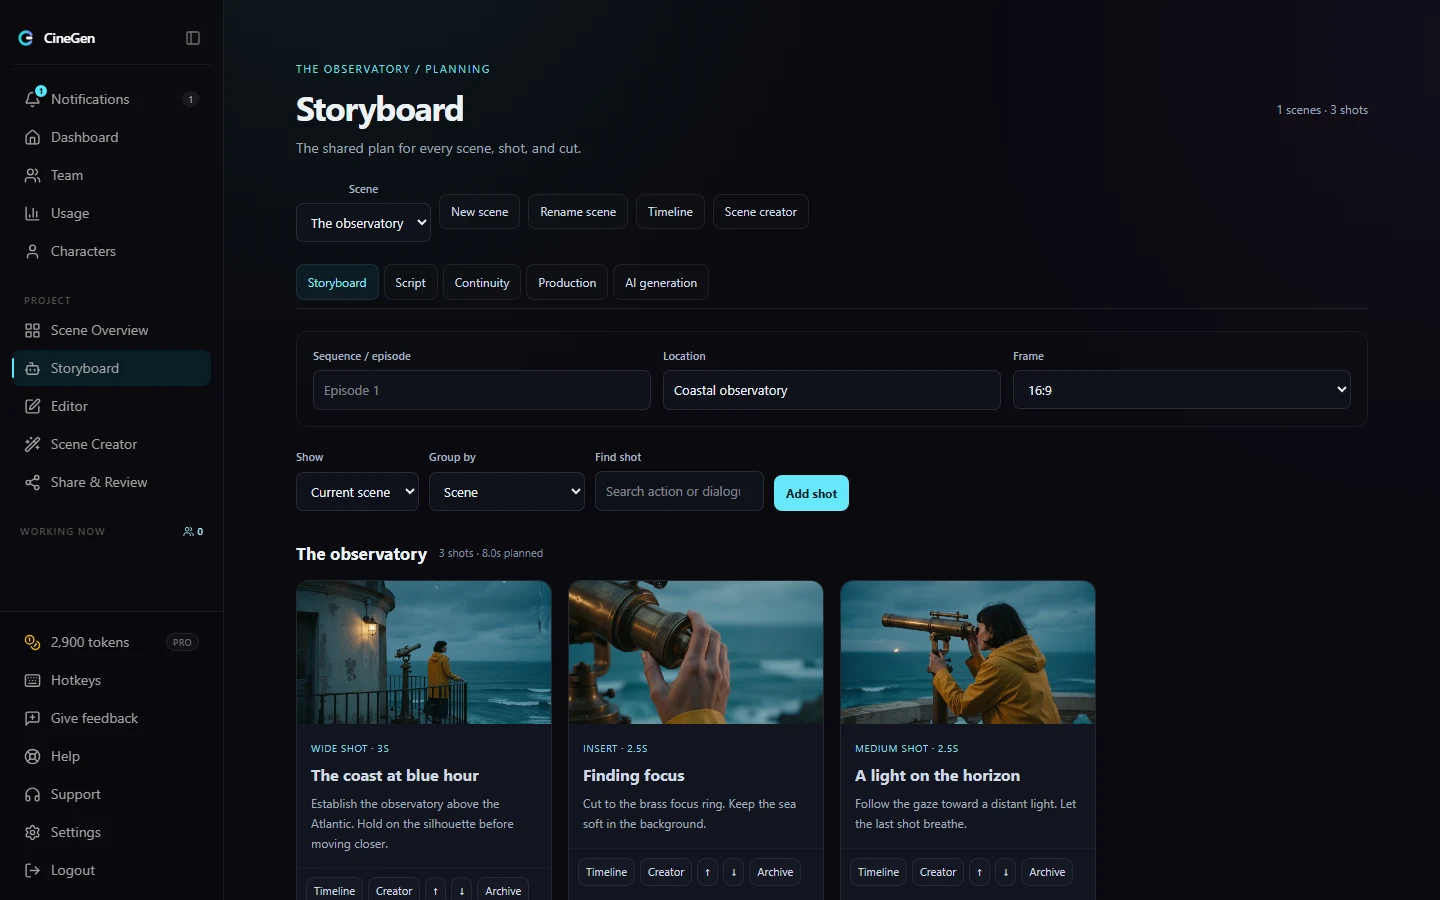Open Support headset icon

click(32, 794)
